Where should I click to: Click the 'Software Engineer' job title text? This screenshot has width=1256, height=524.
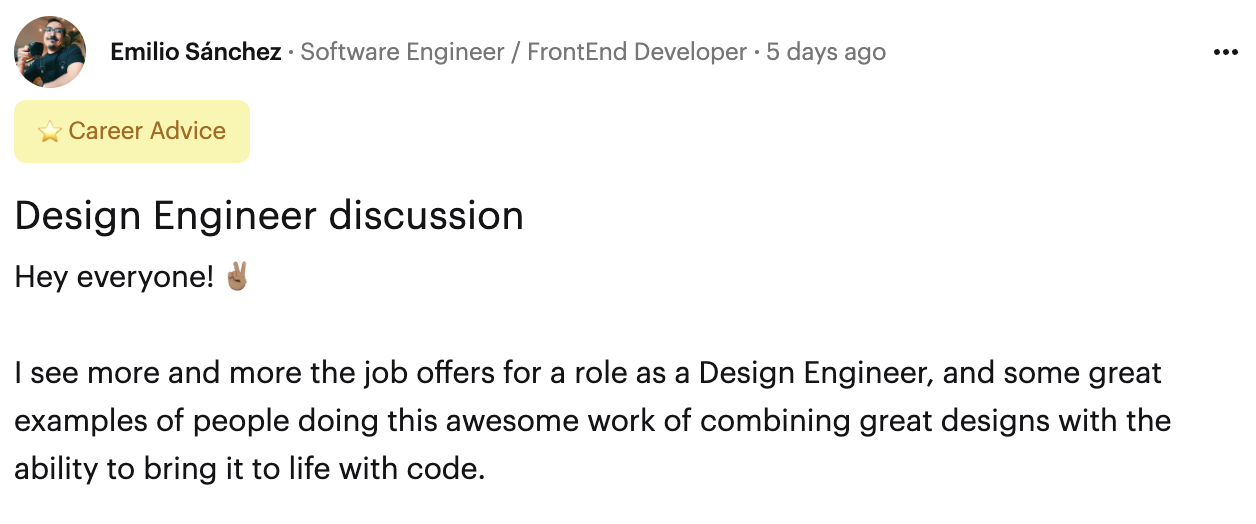(x=402, y=52)
